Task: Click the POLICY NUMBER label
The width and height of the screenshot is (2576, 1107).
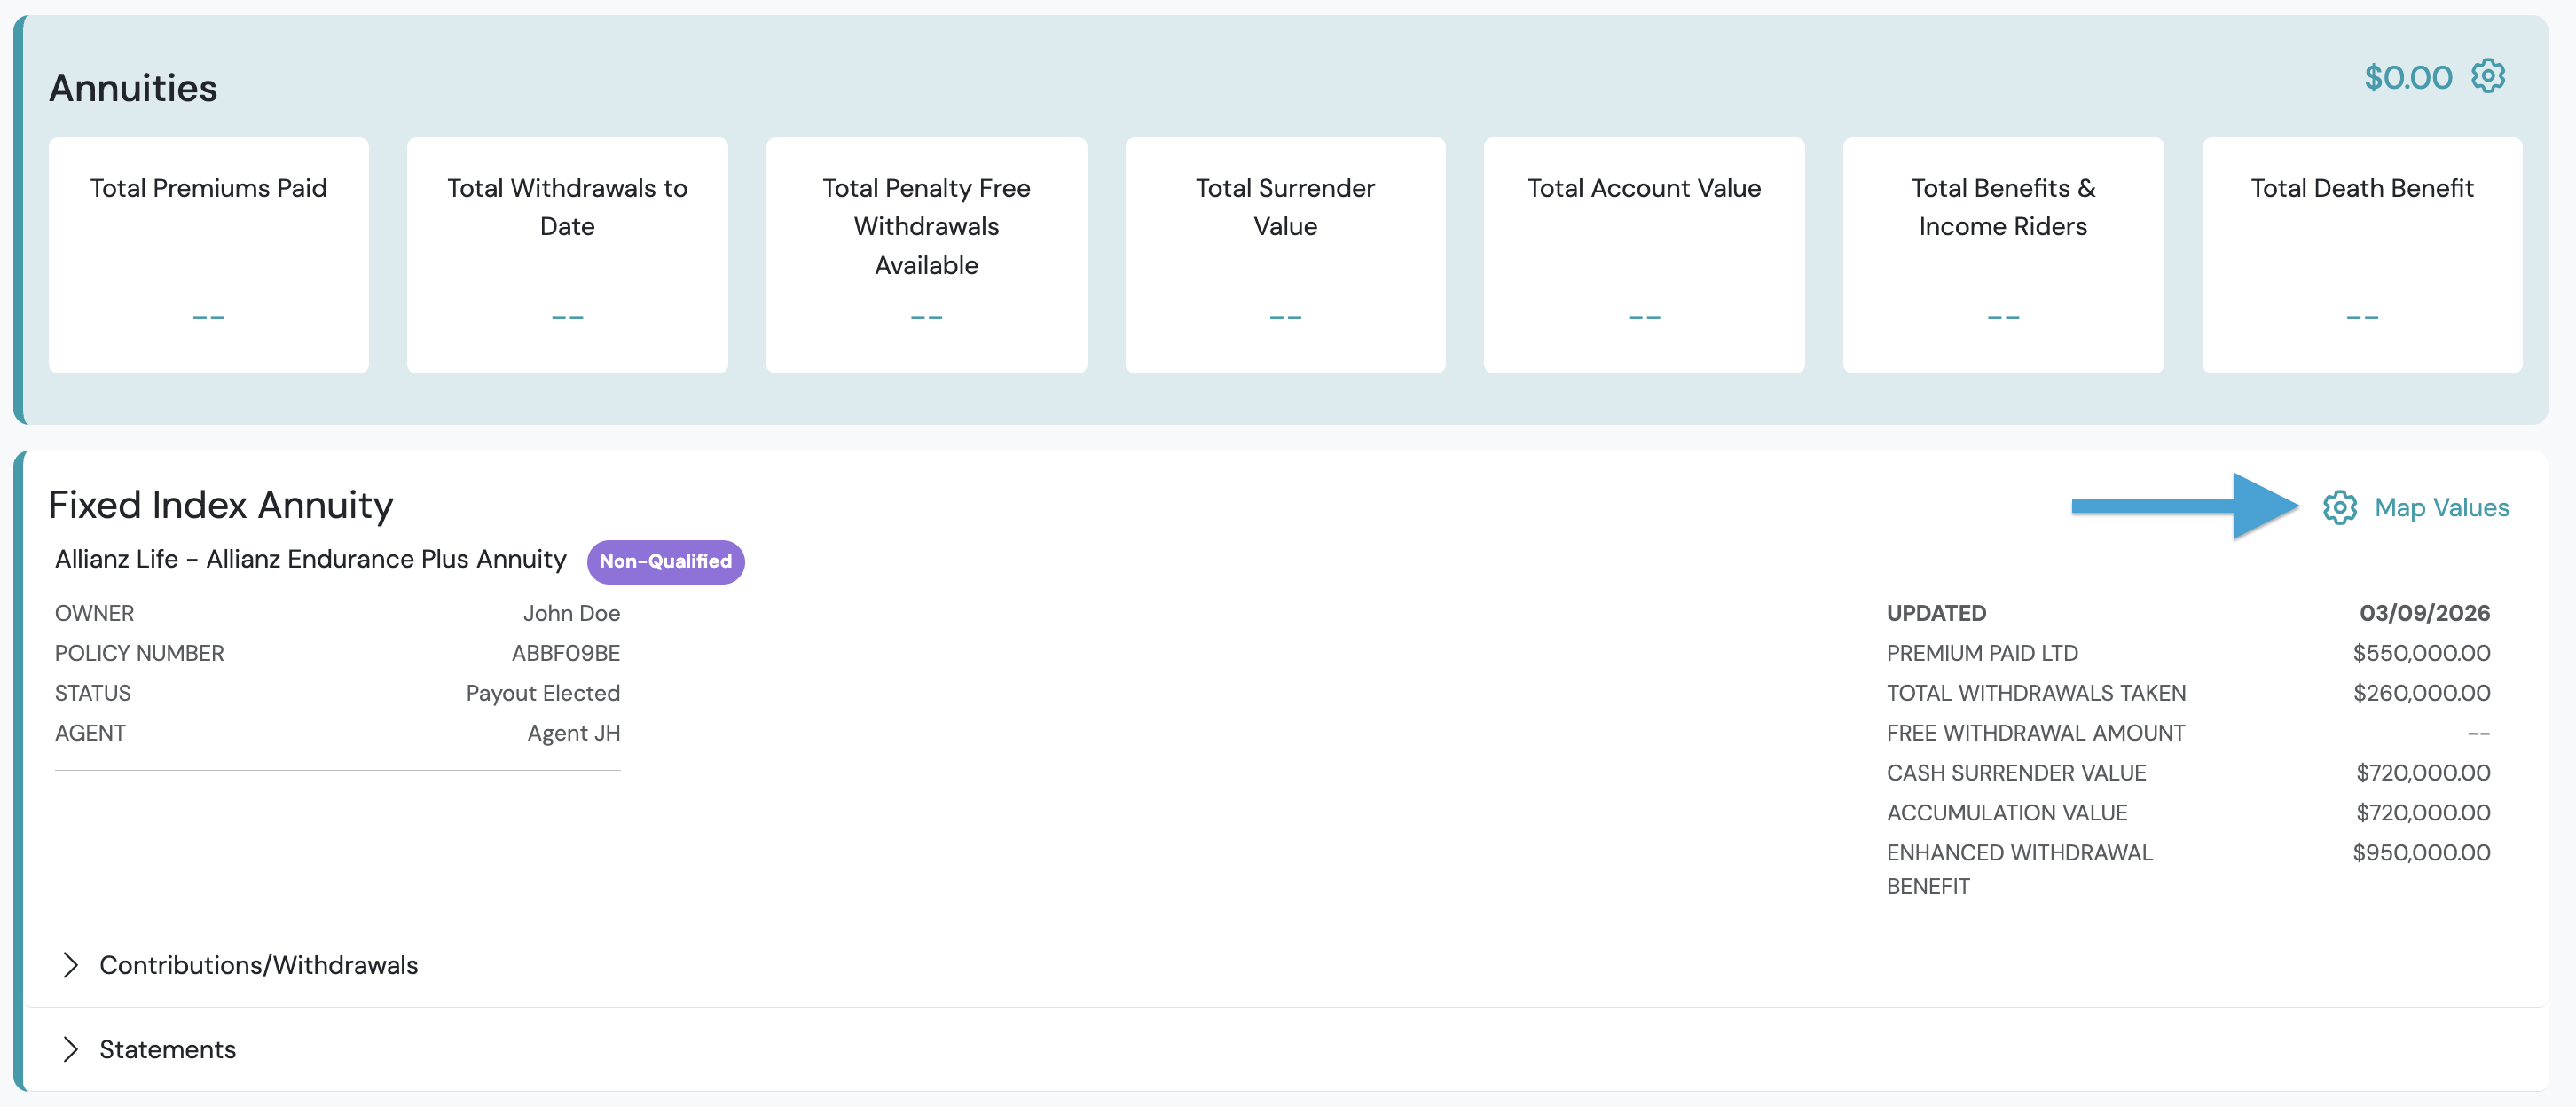Action: pos(139,653)
